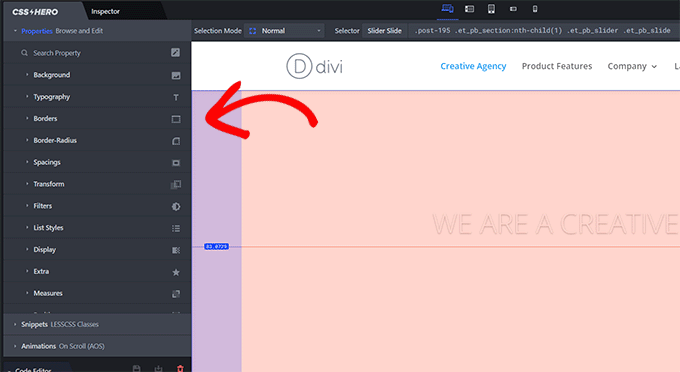This screenshot has height=372, width=680.
Task: Expand the Typography property group
Action: pyautogui.click(x=97, y=97)
